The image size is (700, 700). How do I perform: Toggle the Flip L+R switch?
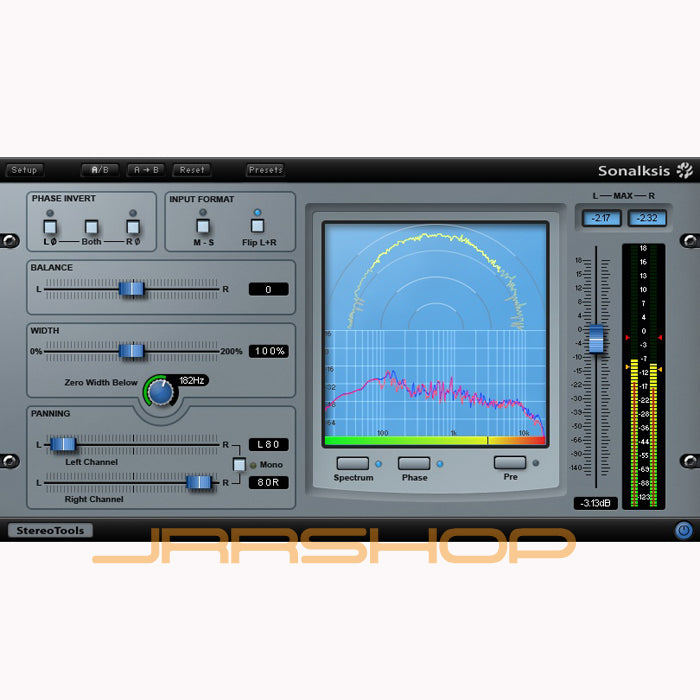(258, 226)
